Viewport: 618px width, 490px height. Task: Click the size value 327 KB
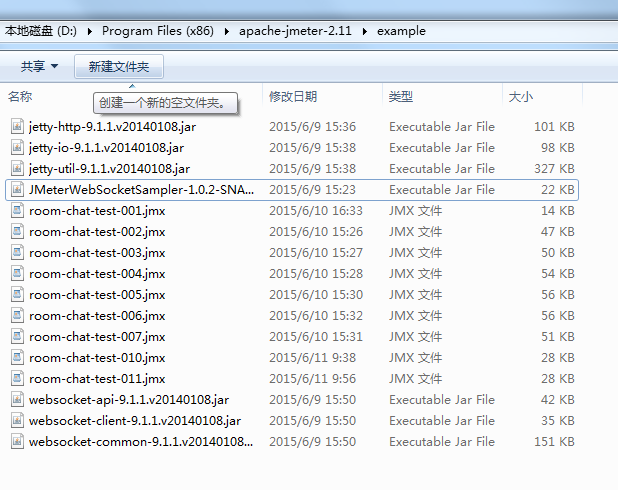[x=554, y=169]
